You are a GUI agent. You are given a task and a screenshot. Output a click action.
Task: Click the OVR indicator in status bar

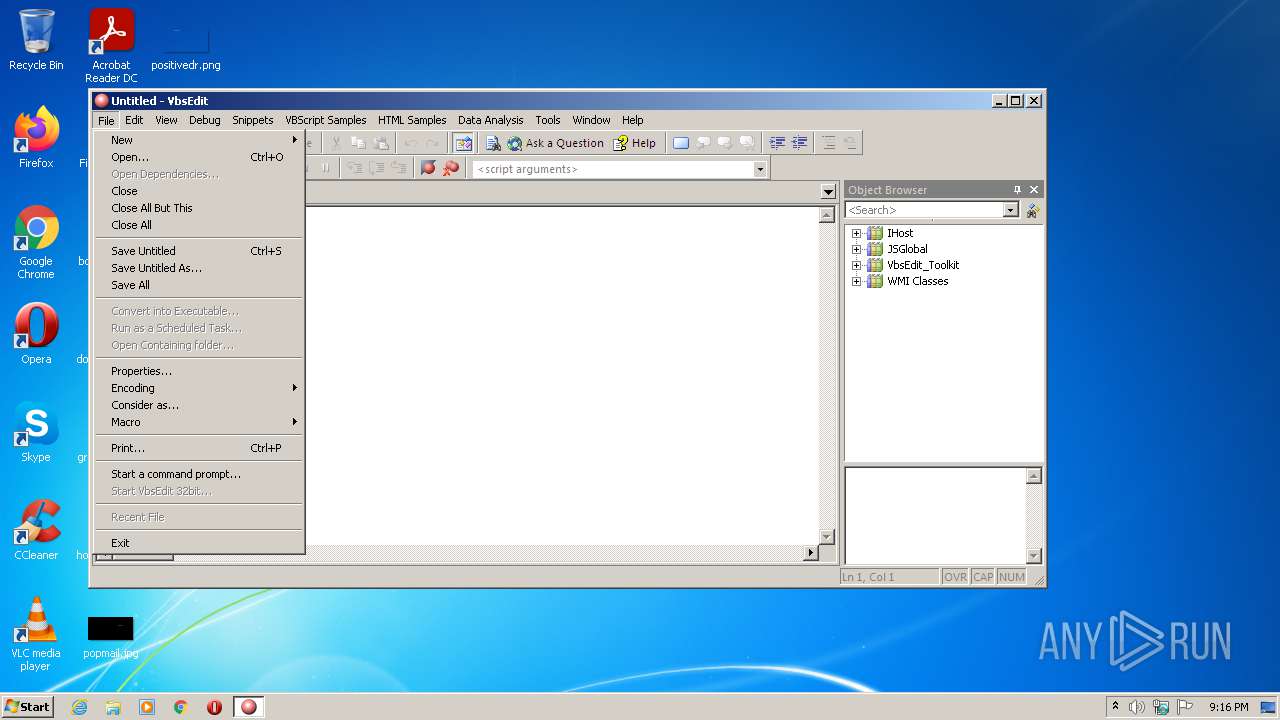(955, 577)
